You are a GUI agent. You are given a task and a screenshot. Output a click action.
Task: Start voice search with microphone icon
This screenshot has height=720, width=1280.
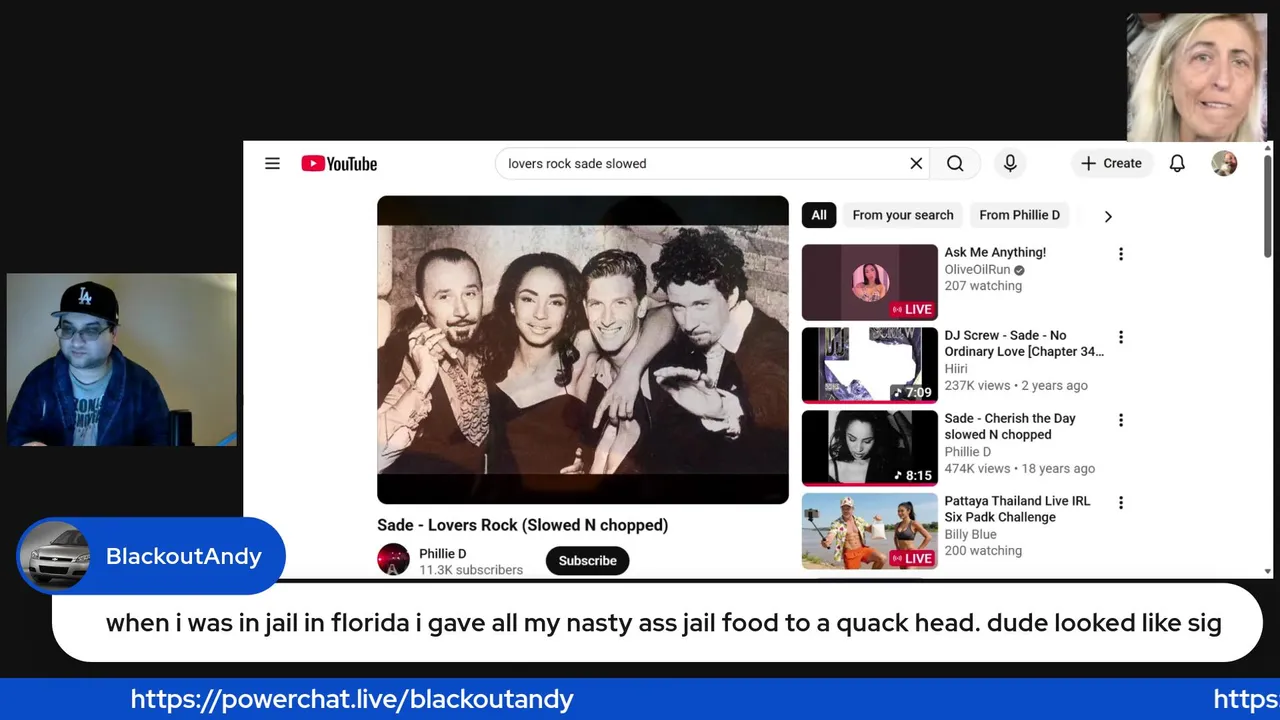tap(1010, 163)
